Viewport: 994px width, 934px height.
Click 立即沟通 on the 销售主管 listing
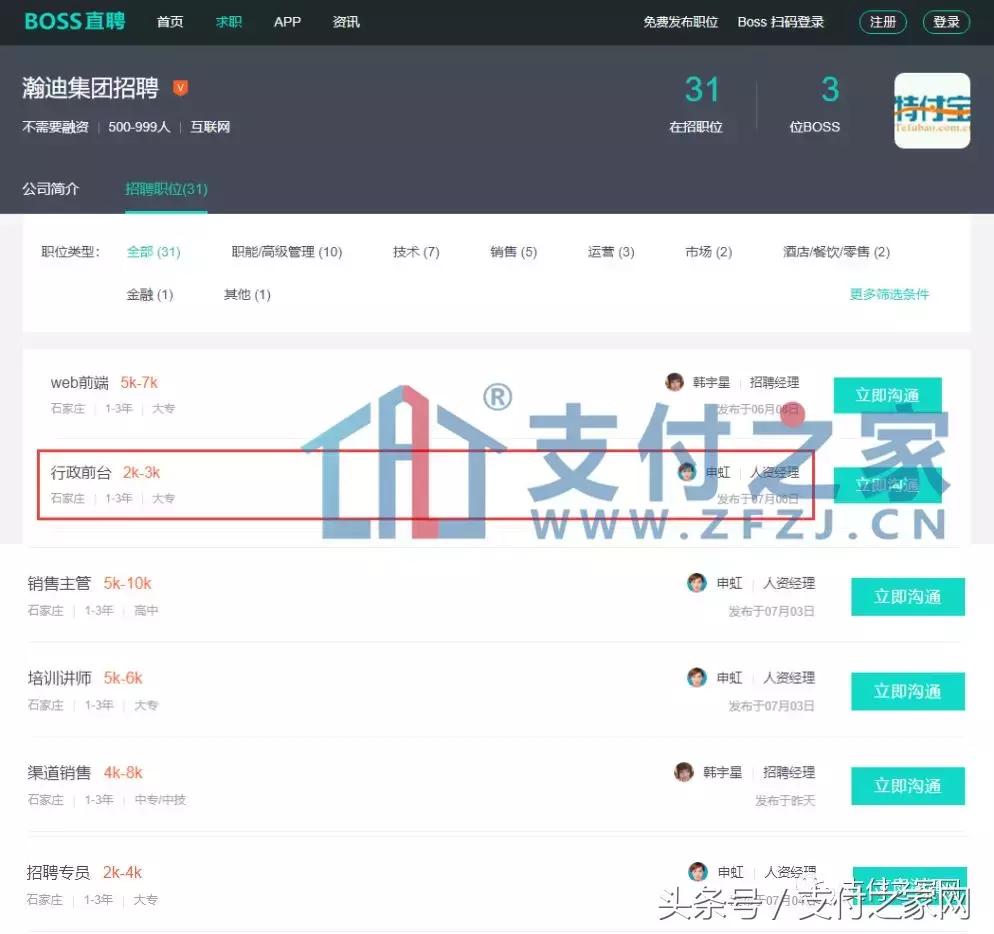(907, 596)
